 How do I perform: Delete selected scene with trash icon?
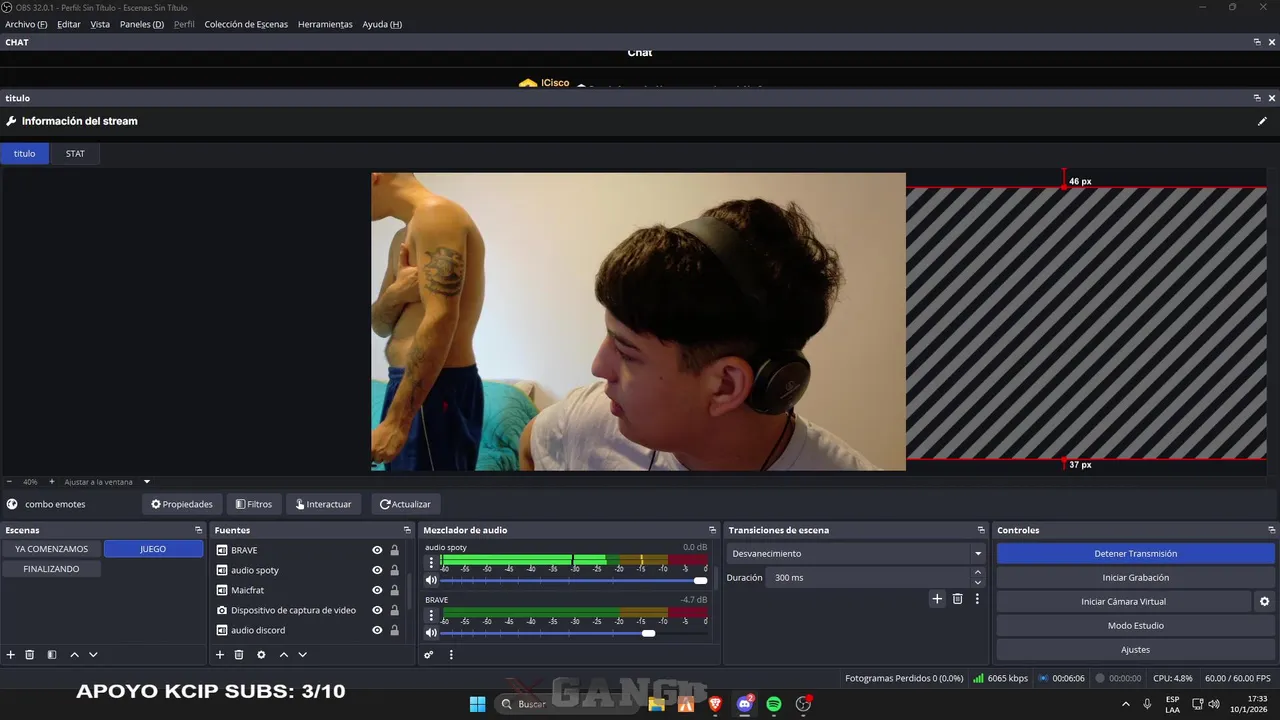(x=30, y=655)
